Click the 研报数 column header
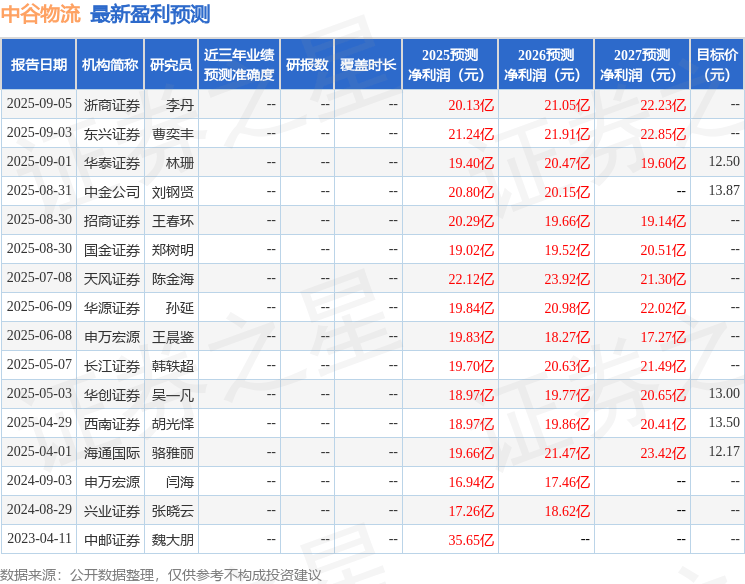This screenshot has width=745, height=584. (x=307, y=65)
